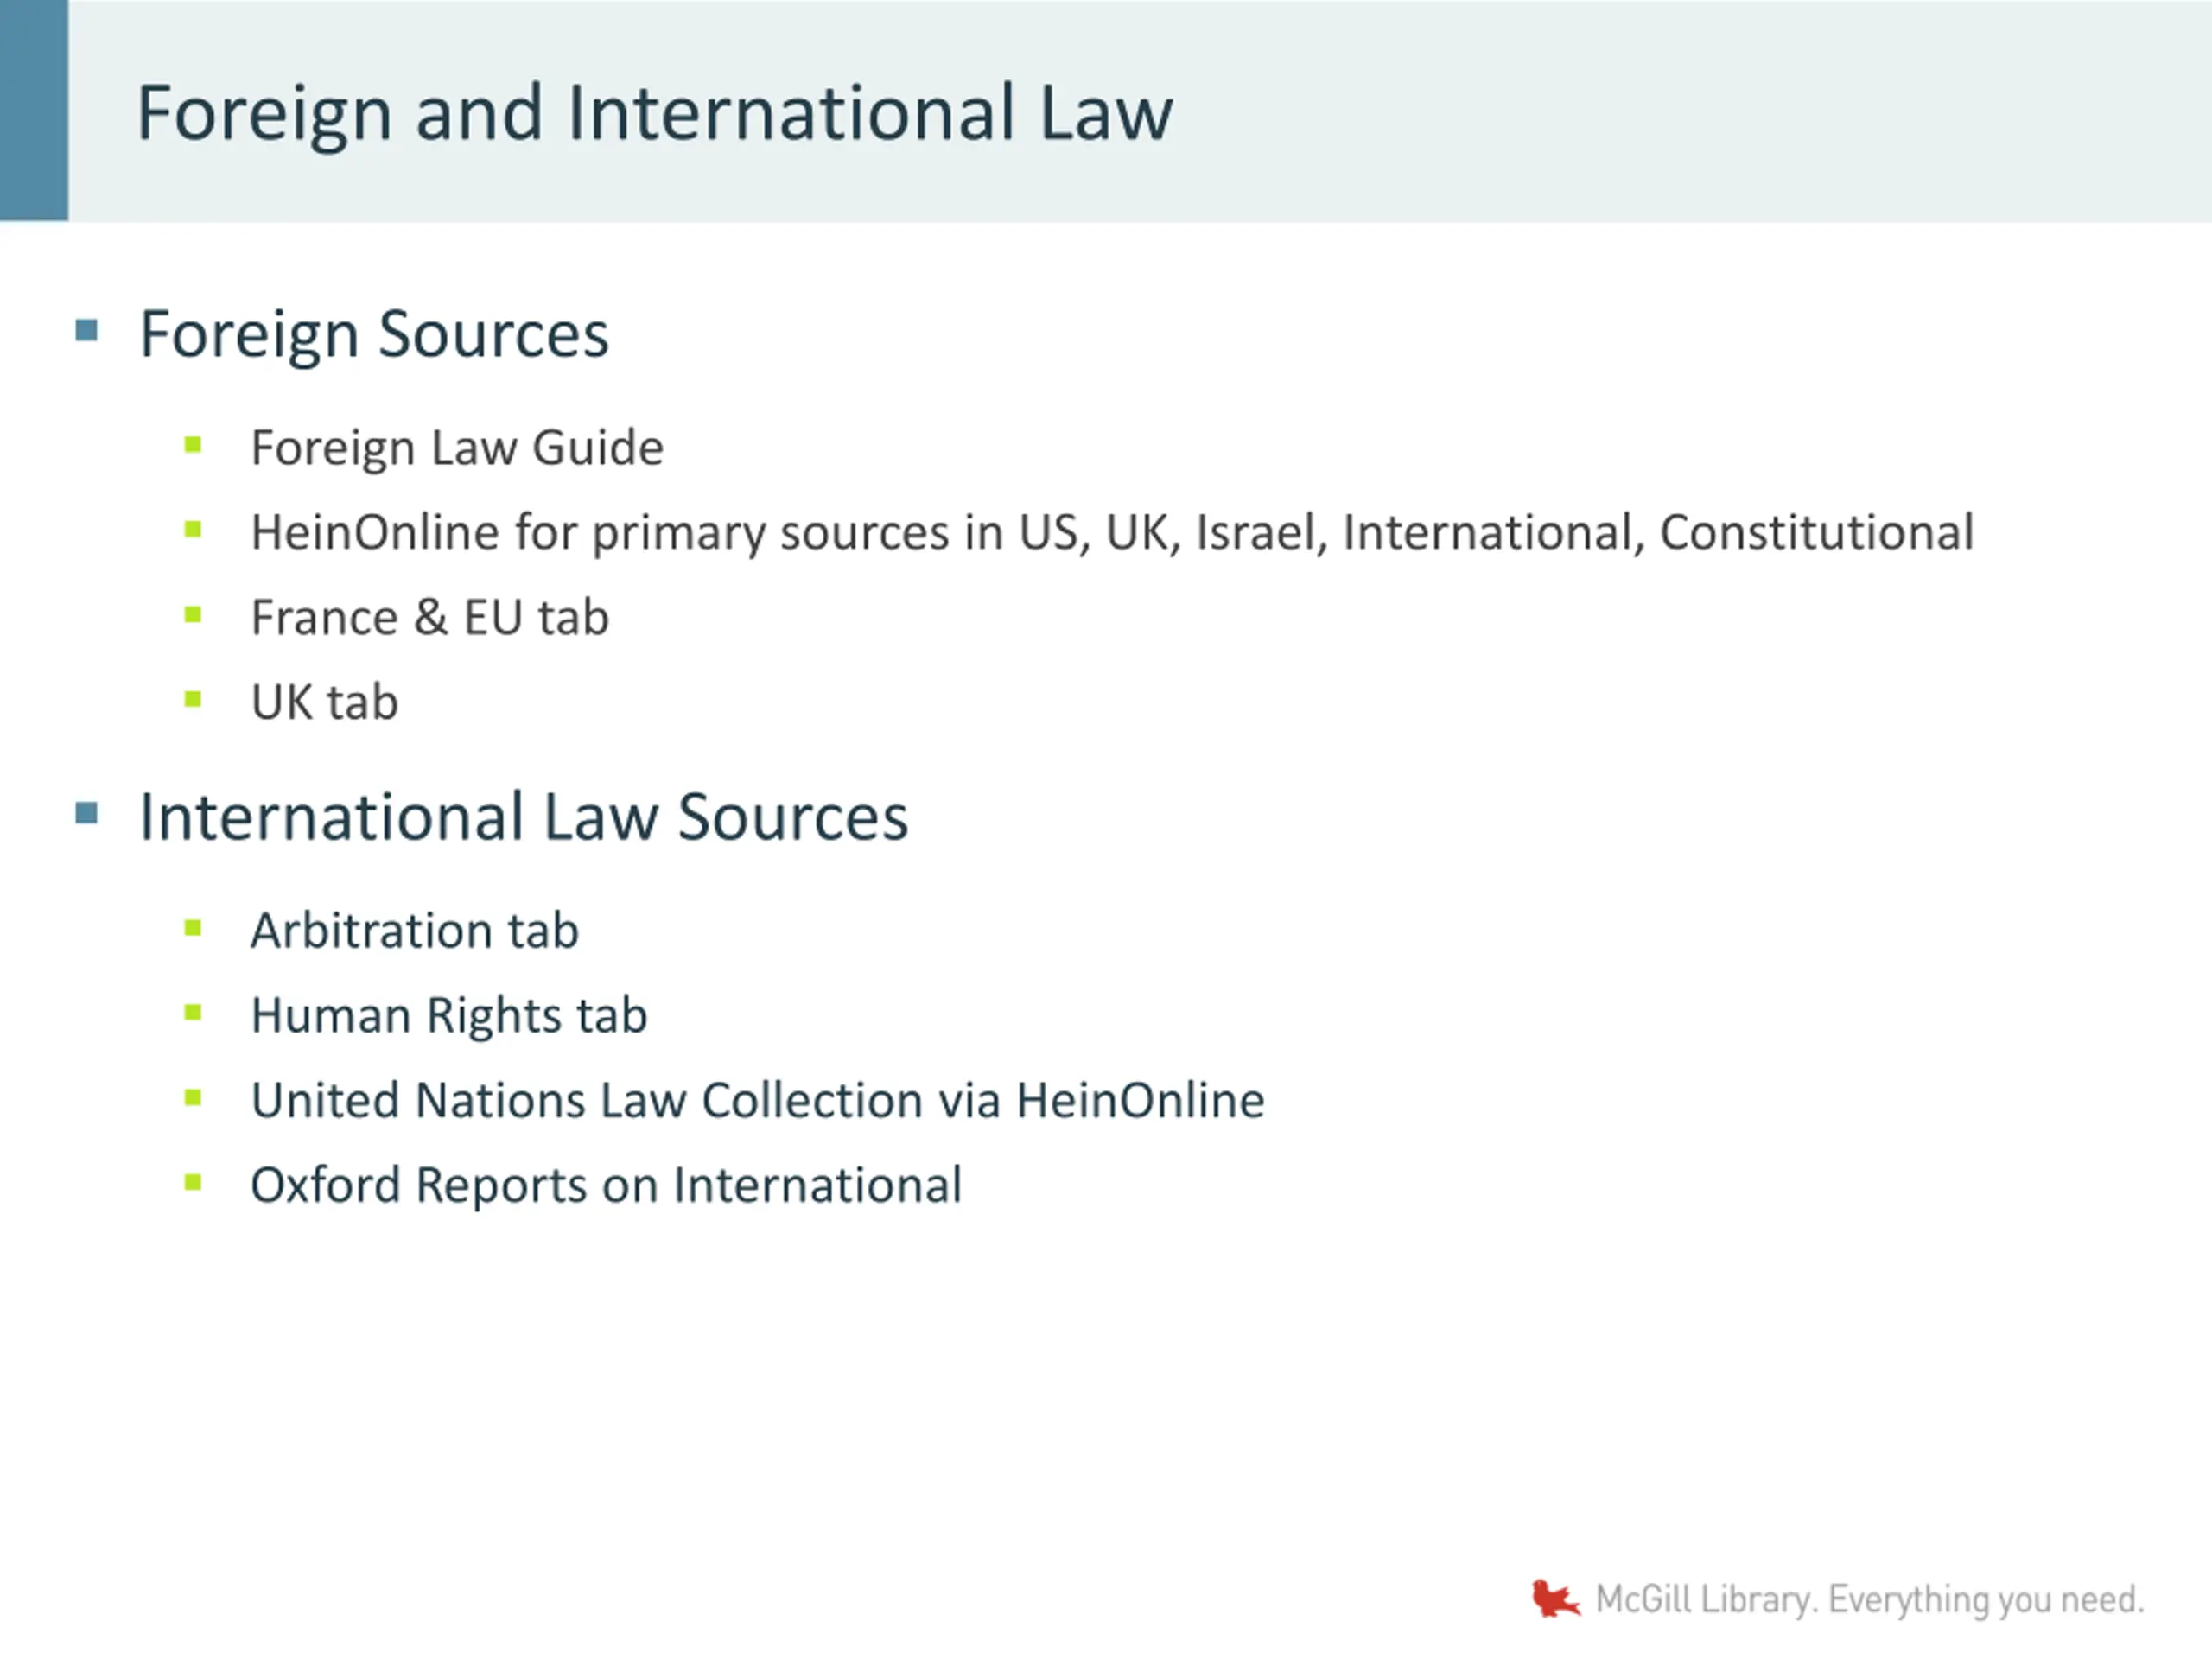2212x1659 pixels.
Task: Click the HeinOnline primary sources line
Action: point(1112,533)
